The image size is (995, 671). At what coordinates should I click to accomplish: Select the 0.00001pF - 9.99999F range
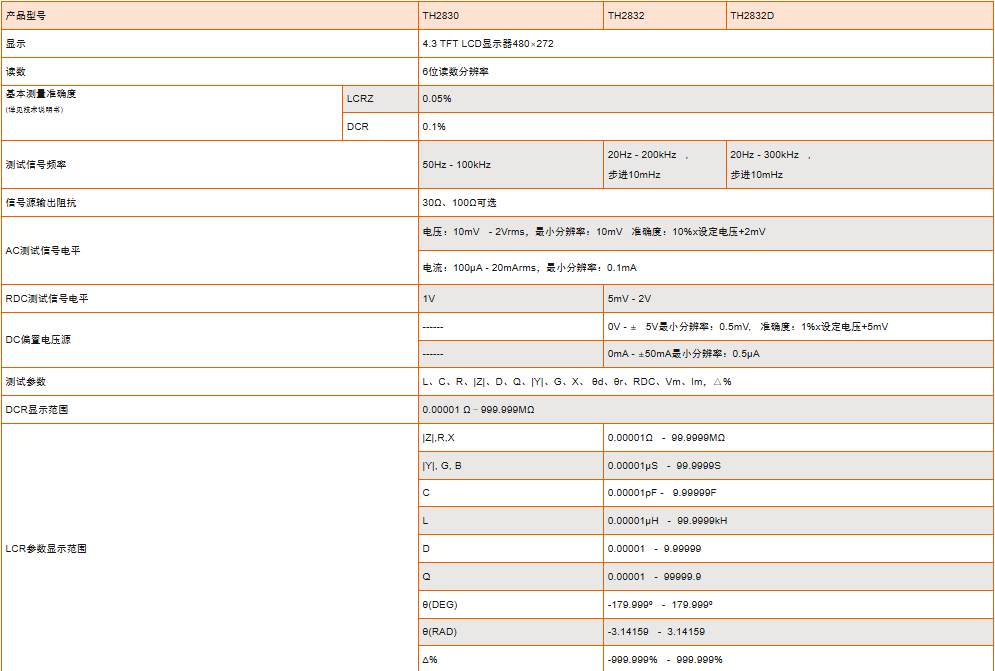pyautogui.click(x=798, y=493)
